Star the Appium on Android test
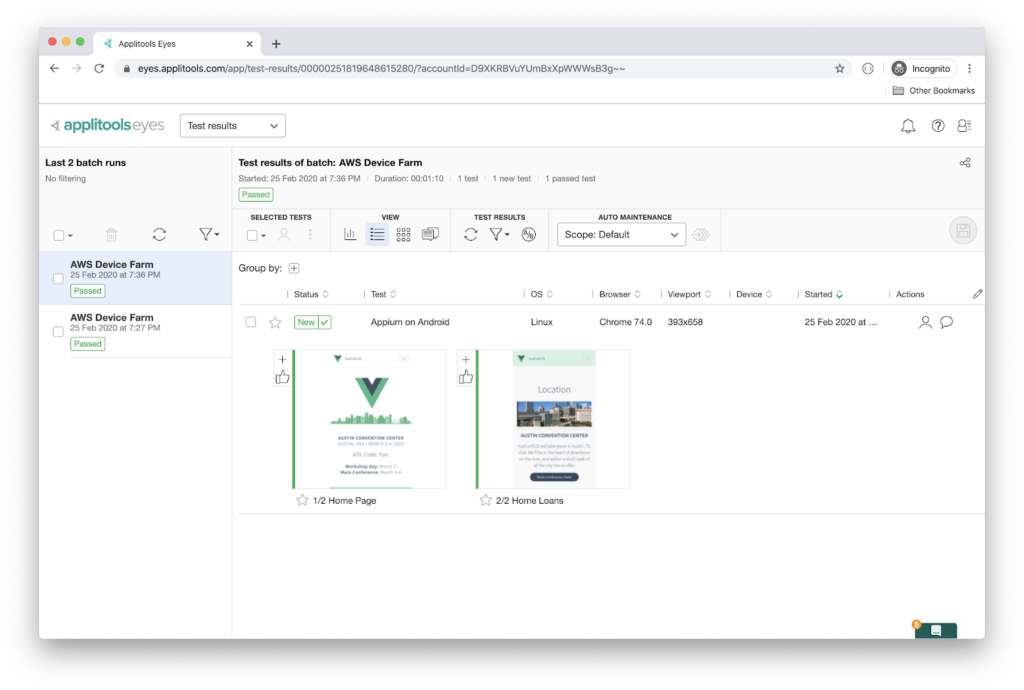Screen dimensions: 1024x690 pyautogui.click(x=275, y=322)
